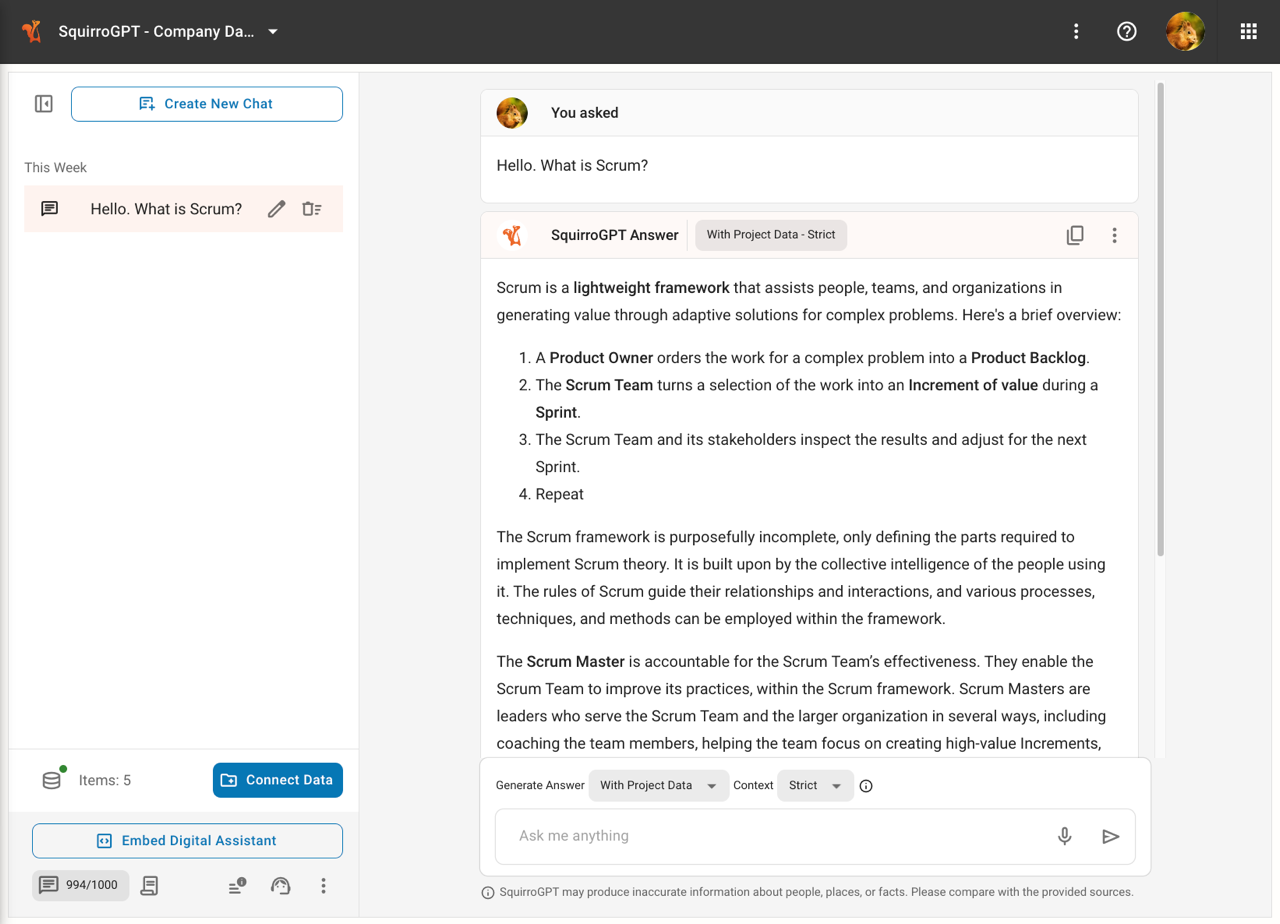The image size is (1280, 924).
Task: Open the support headset icon
Action: [x=281, y=885]
